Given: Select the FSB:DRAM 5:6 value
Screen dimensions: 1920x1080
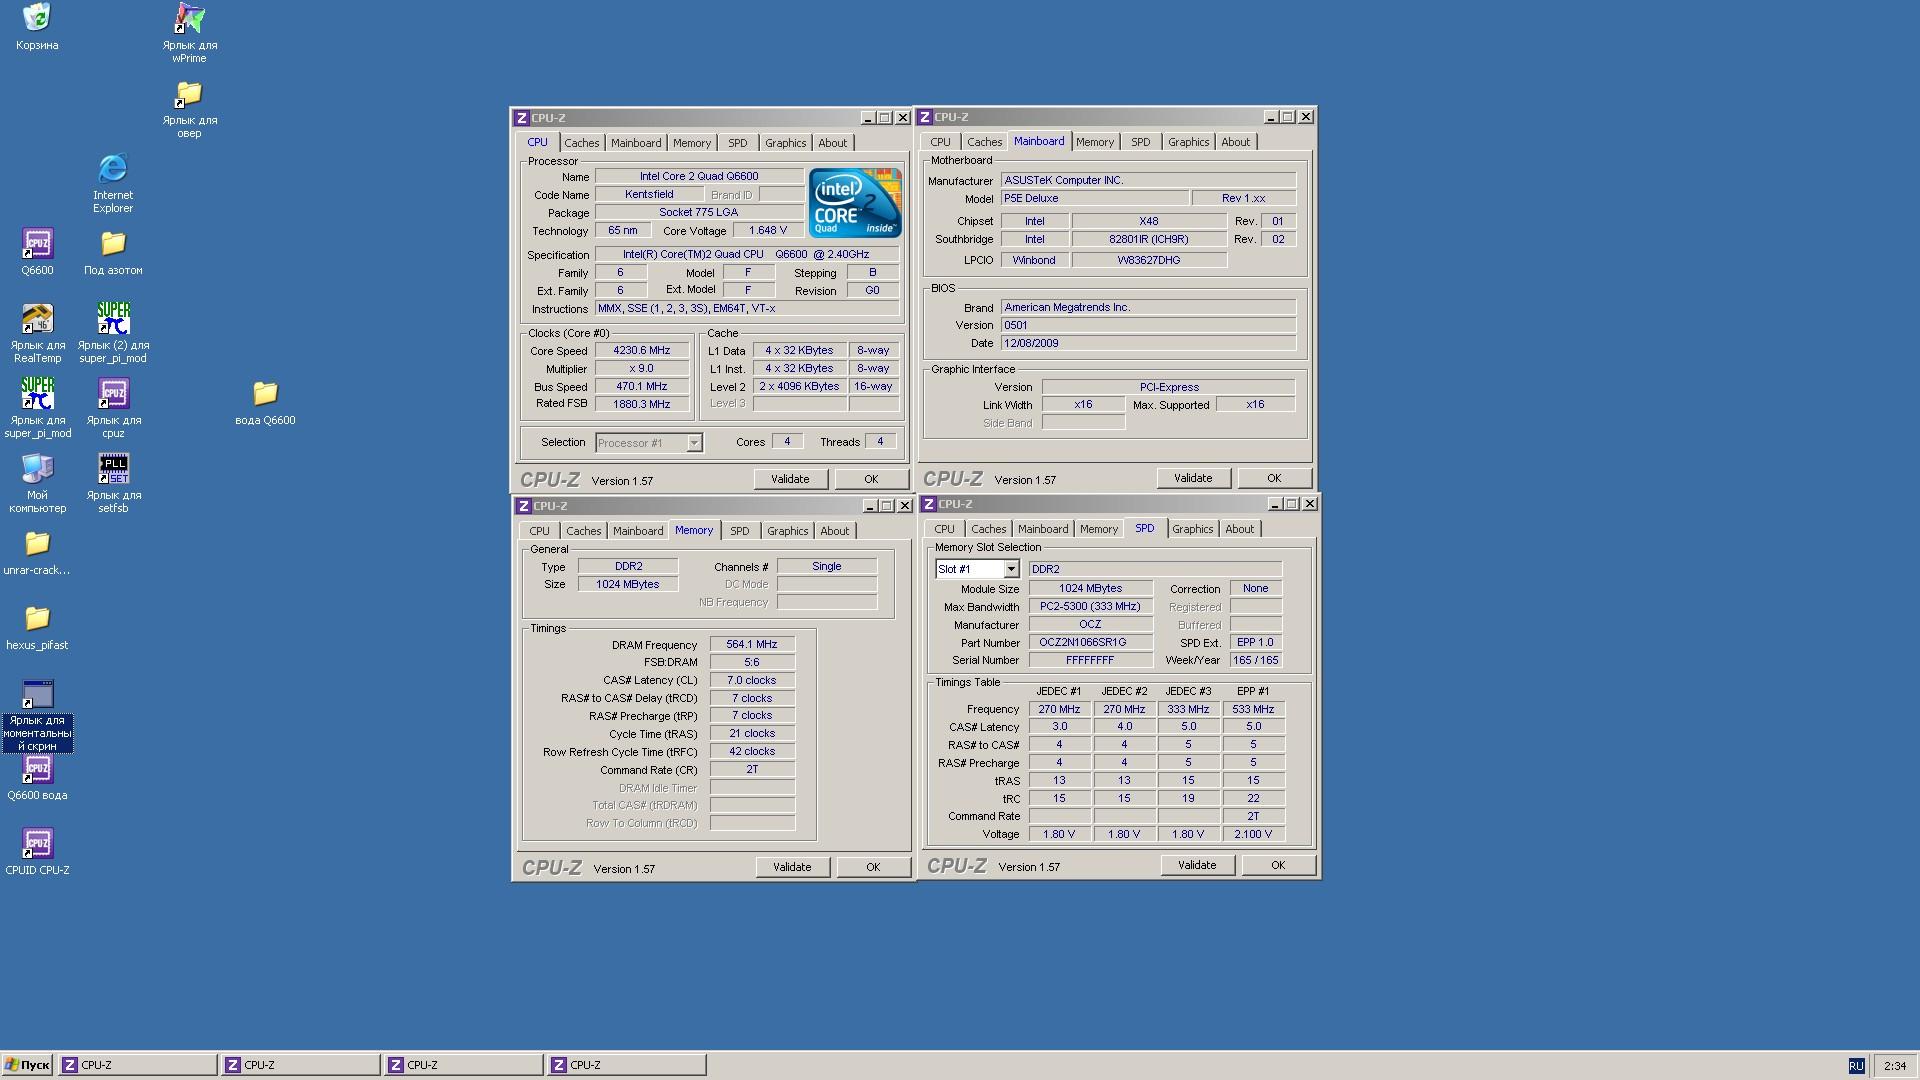Looking at the screenshot, I should click(752, 663).
